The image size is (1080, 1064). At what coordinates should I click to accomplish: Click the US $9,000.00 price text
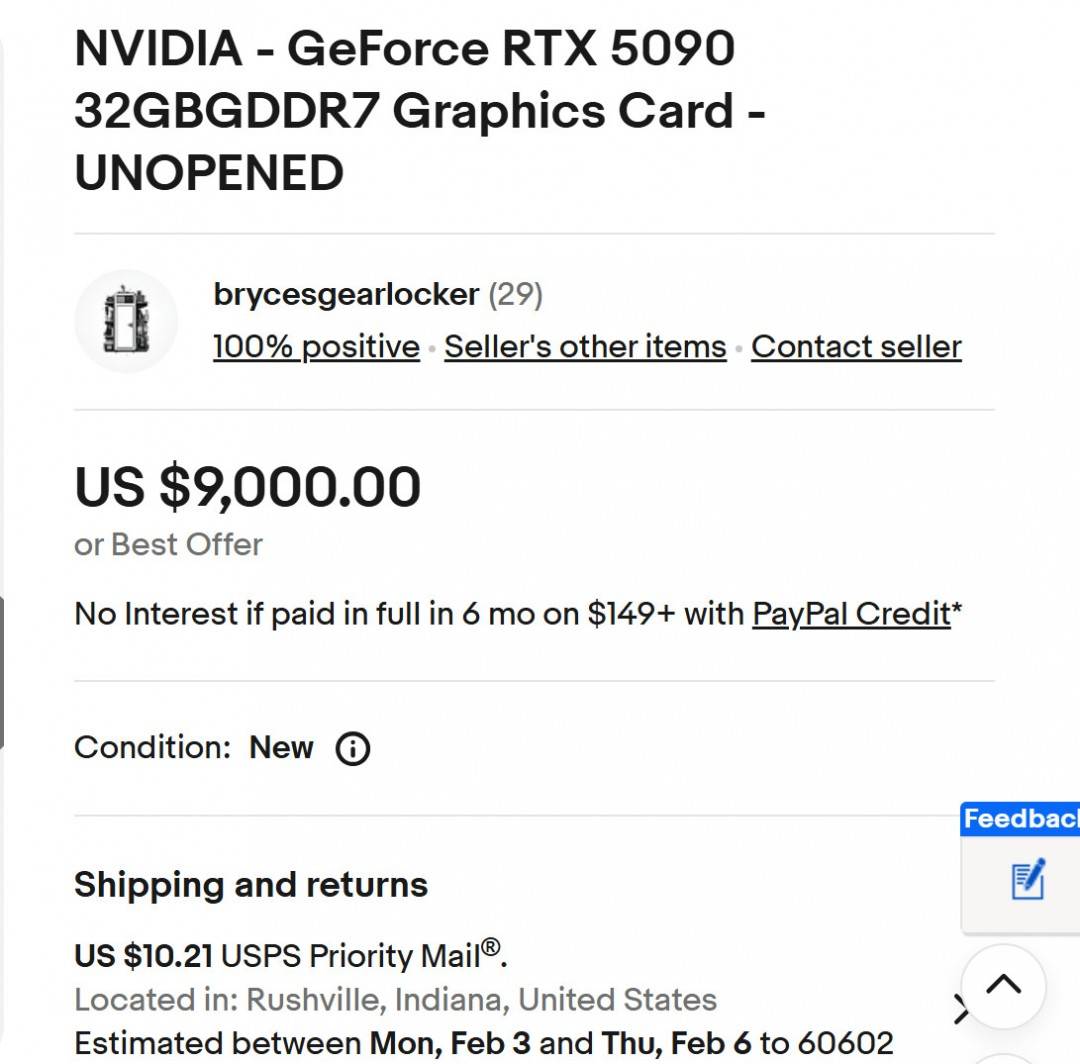[x=248, y=487]
